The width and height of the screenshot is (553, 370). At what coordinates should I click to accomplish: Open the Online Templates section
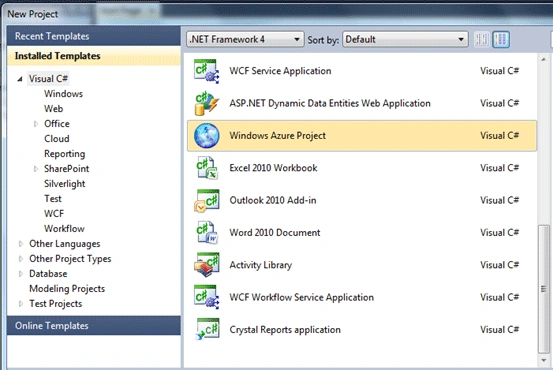pyautogui.click(x=93, y=326)
